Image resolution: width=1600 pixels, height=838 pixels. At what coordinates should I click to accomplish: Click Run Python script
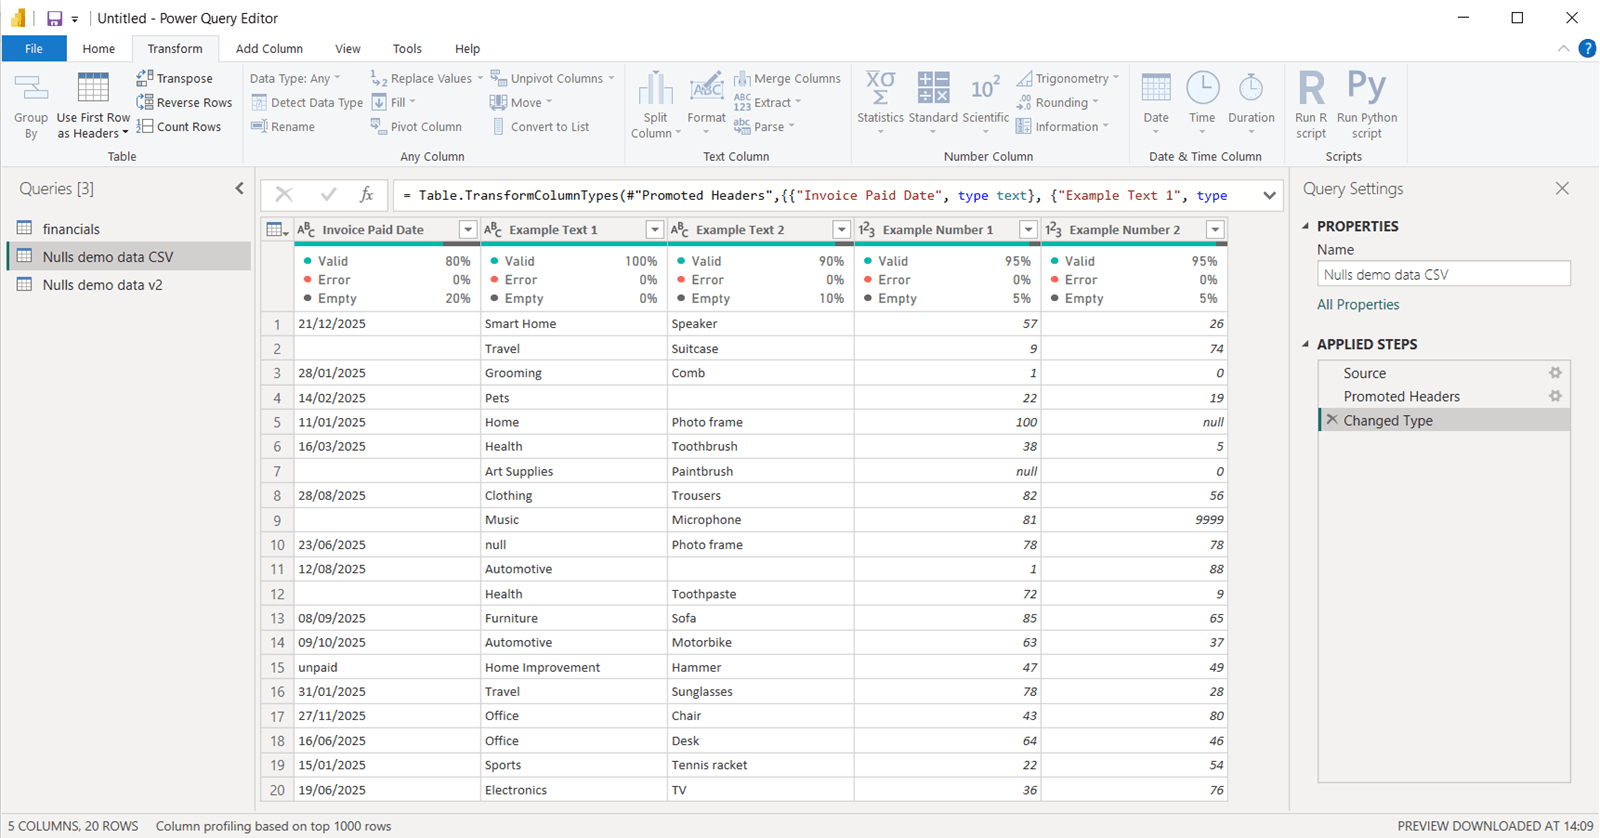pos(1367,103)
